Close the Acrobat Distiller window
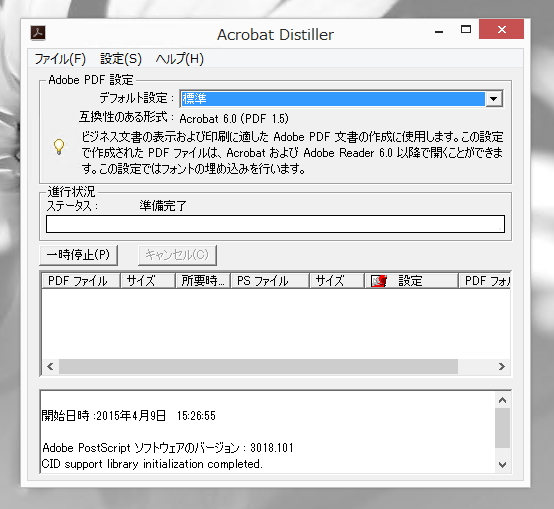This screenshot has height=509, width=554. pos(501,29)
